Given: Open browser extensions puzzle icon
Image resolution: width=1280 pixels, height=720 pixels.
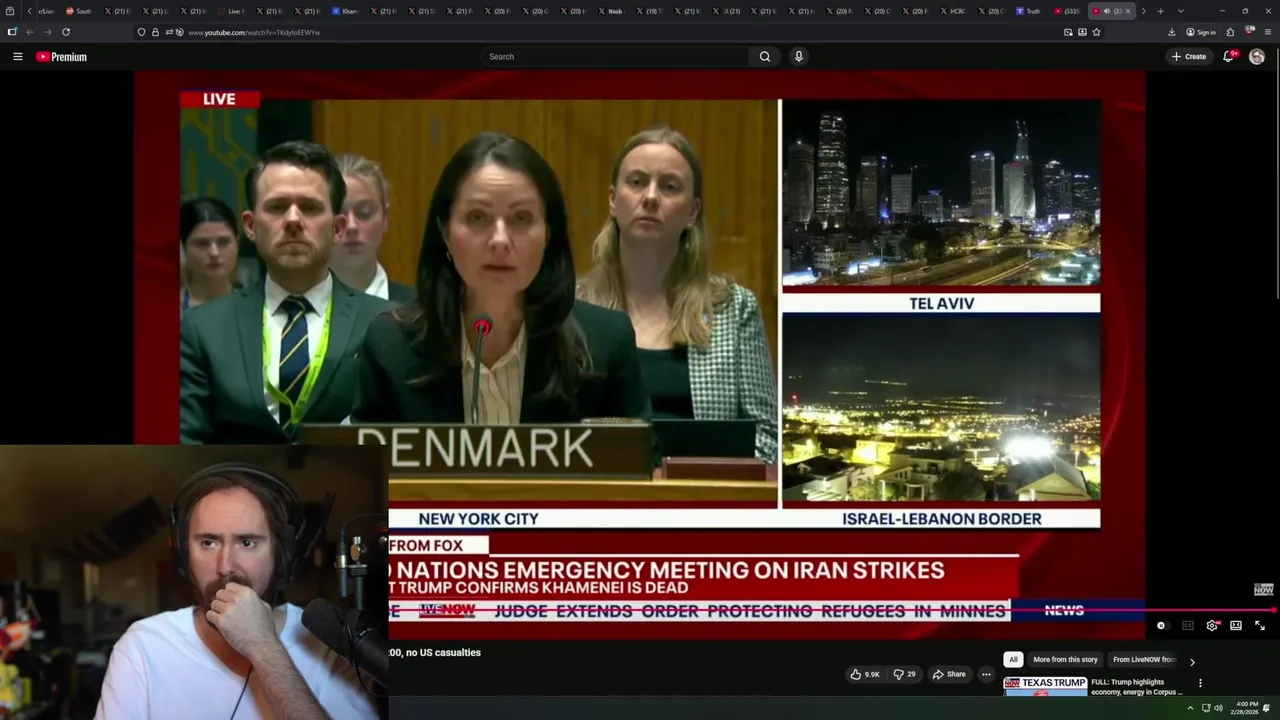Looking at the screenshot, I should click(1230, 32).
